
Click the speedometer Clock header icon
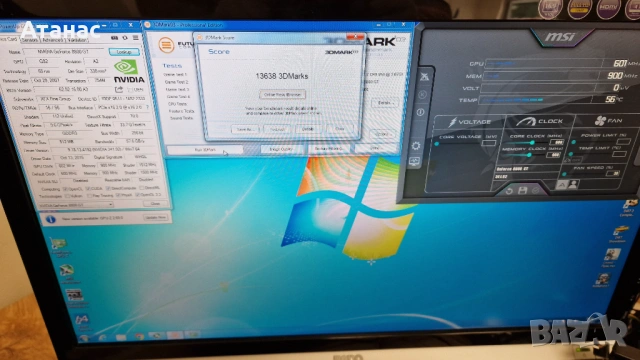pyautogui.click(x=526, y=121)
